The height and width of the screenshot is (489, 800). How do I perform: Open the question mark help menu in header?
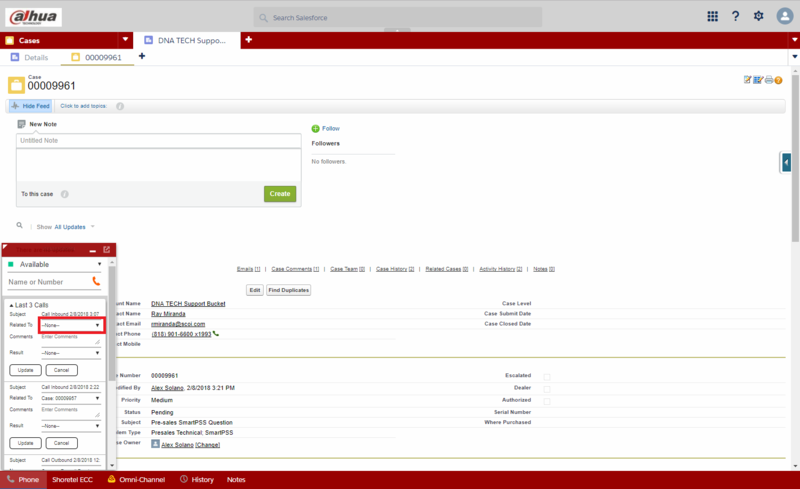click(x=735, y=16)
